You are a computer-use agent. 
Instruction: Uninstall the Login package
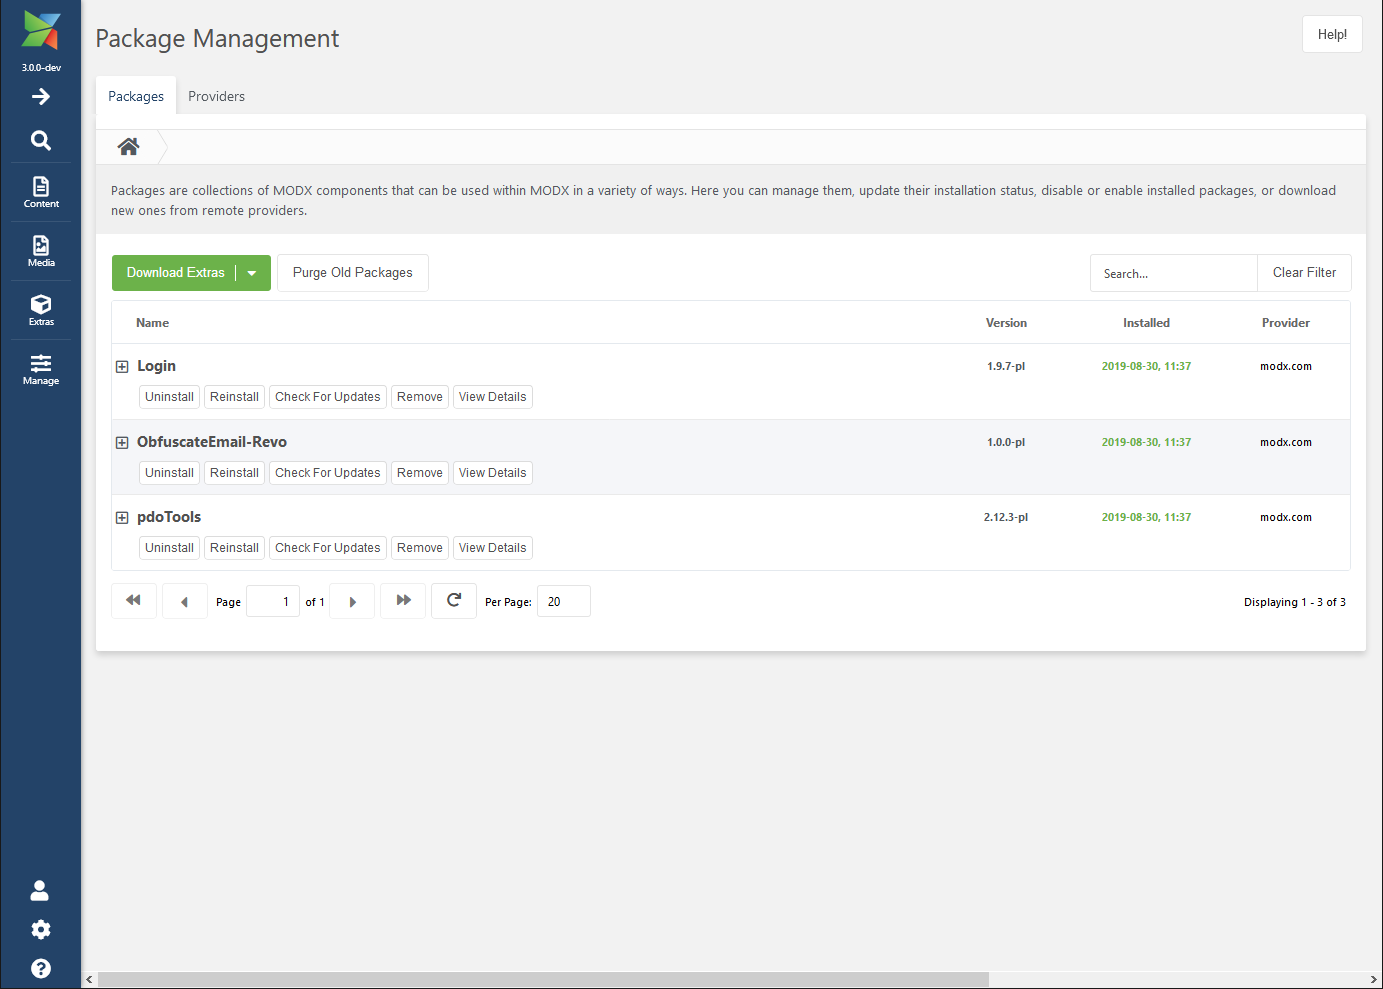pyautogui.click(x=169, y=397)
